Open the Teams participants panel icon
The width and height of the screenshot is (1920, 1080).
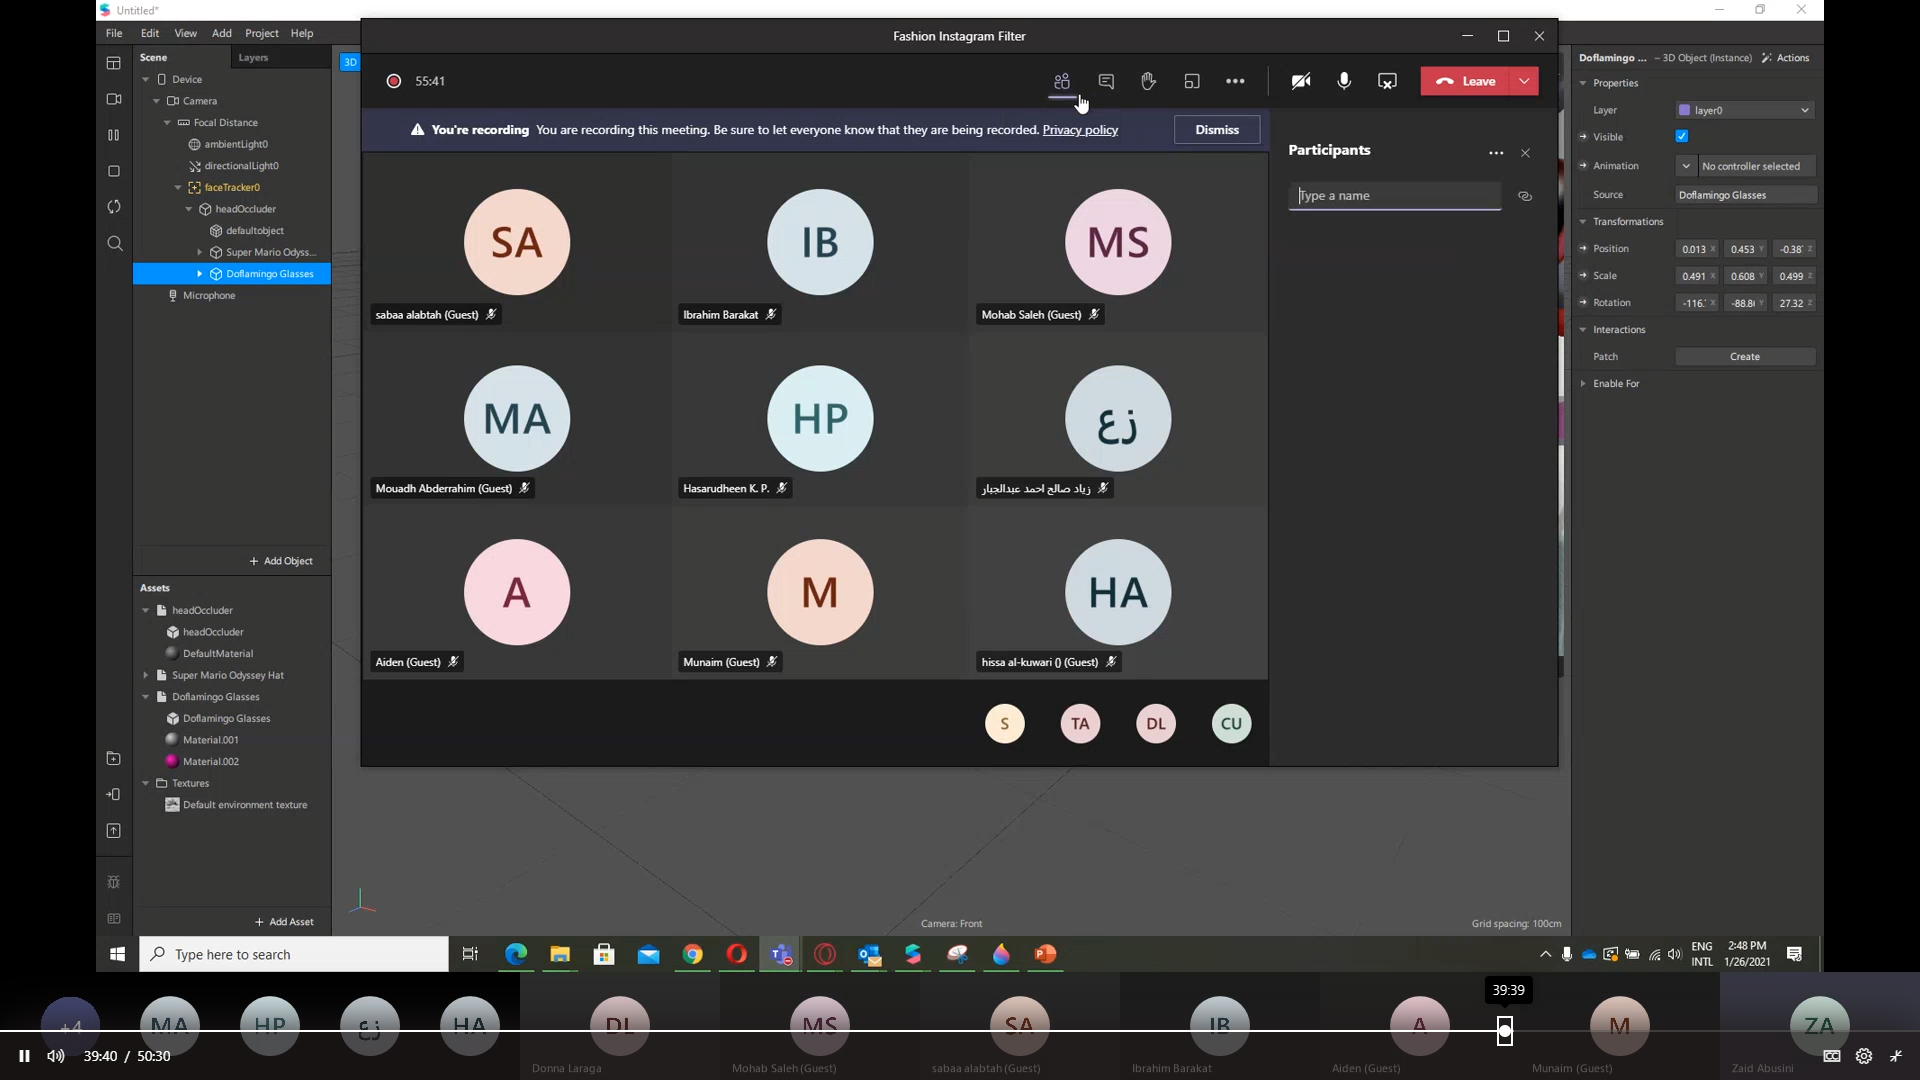click(x=1061, y=81)
